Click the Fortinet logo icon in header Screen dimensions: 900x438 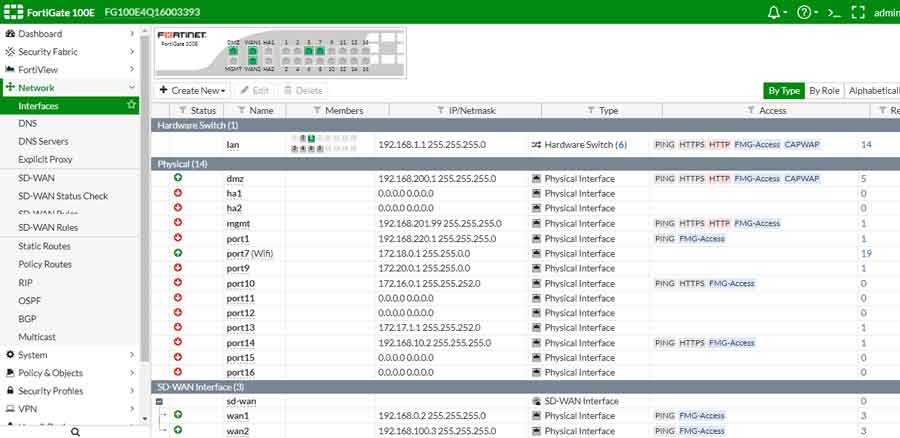[x=13, y=12]
